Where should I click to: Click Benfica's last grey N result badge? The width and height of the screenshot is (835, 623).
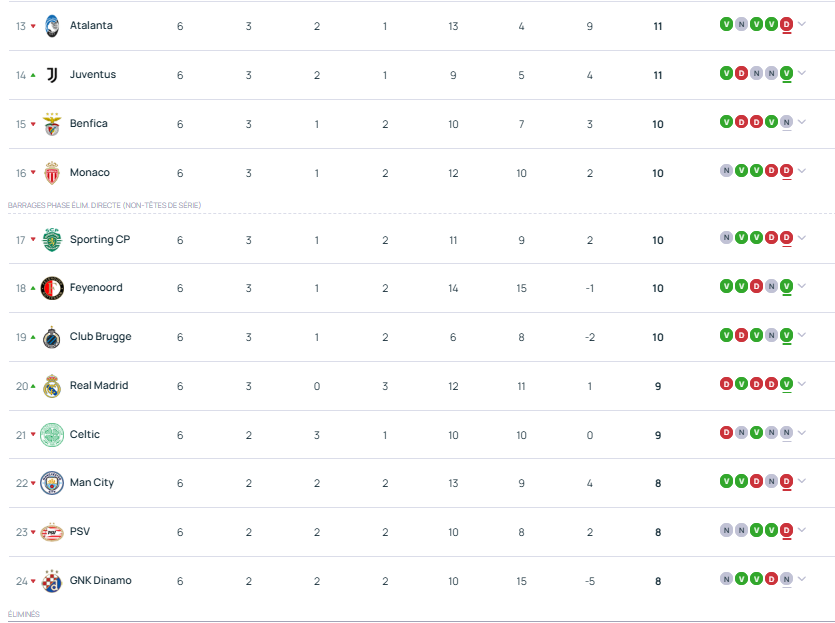pyautogui.click(x=786, y=122)
